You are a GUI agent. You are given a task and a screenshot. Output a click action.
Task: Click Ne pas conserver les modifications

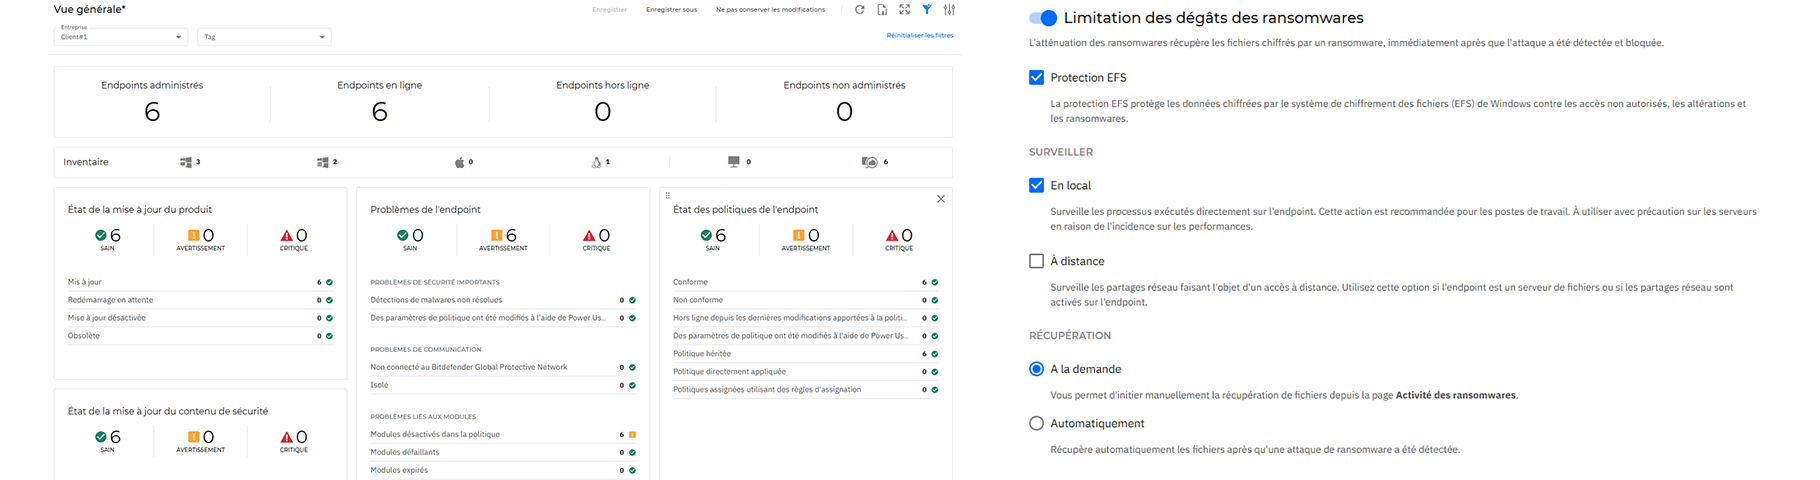click(770, 10)
